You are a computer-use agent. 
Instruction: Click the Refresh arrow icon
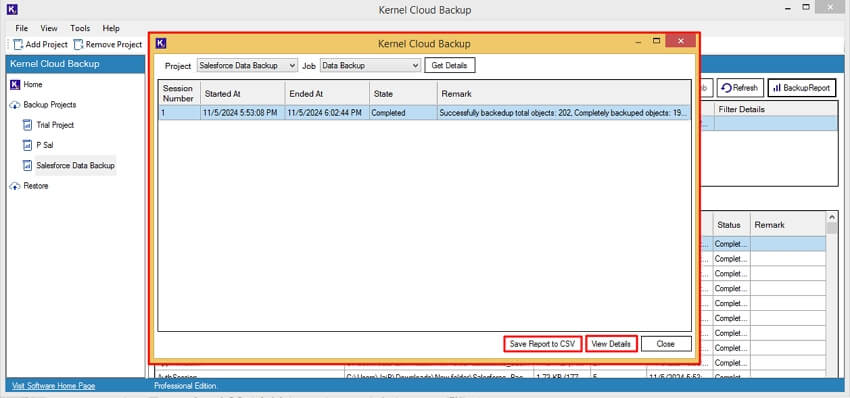pyautogui.click(x=726, y=88)
